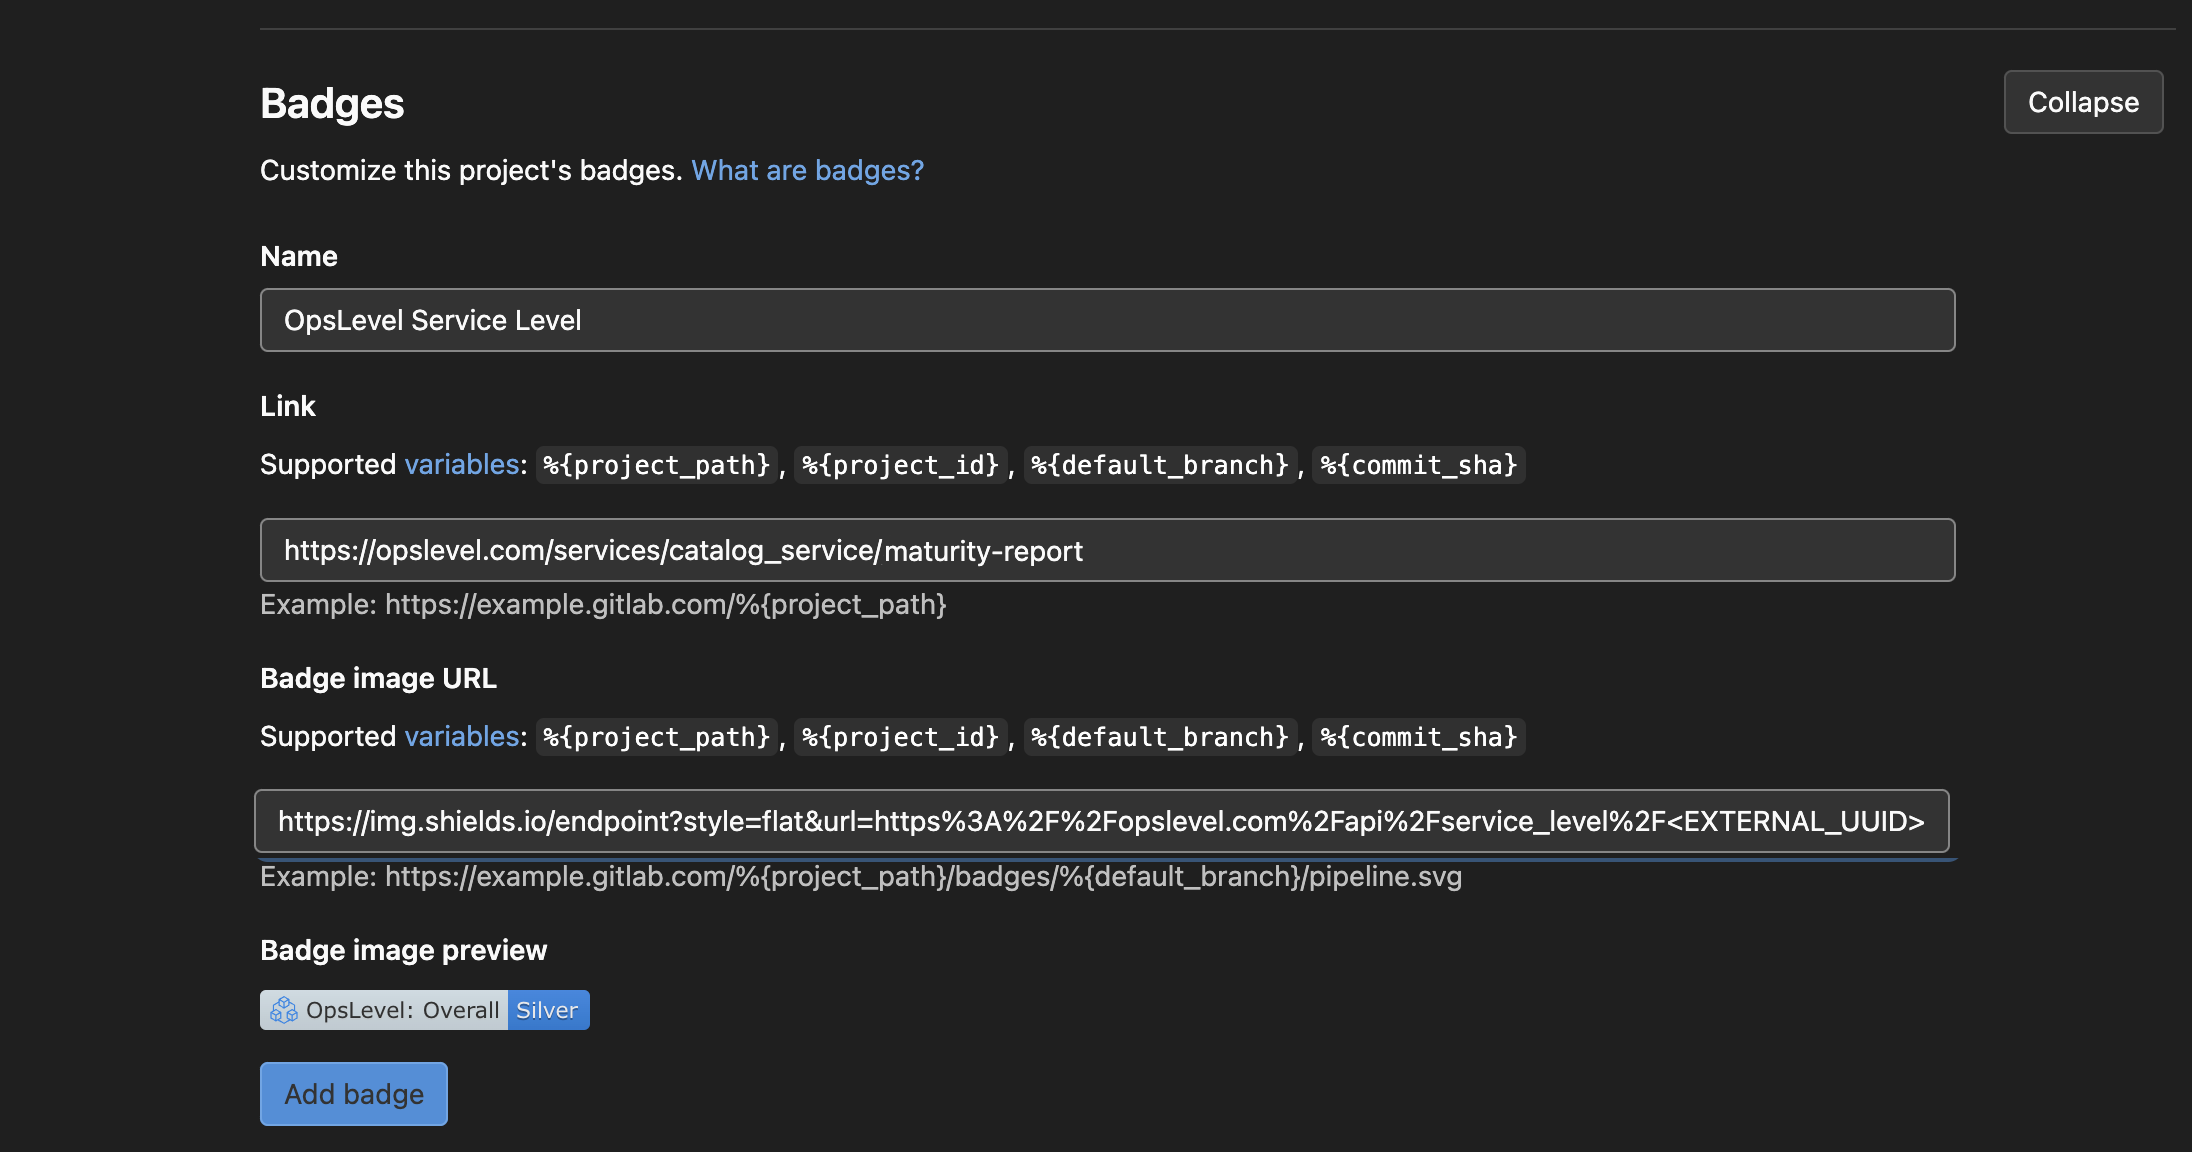Open the variables link under Link

pos(462,464)
